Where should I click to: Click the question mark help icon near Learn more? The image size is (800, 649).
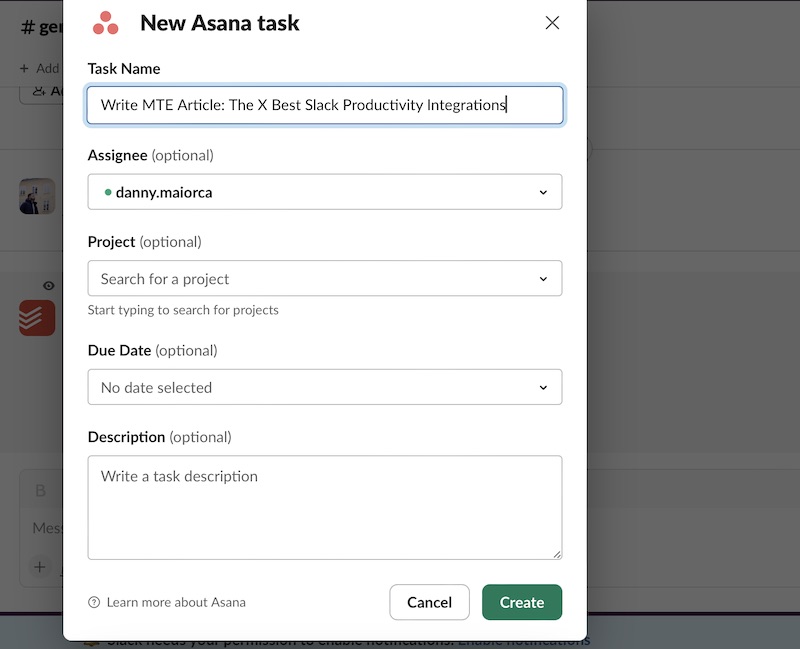94,602
